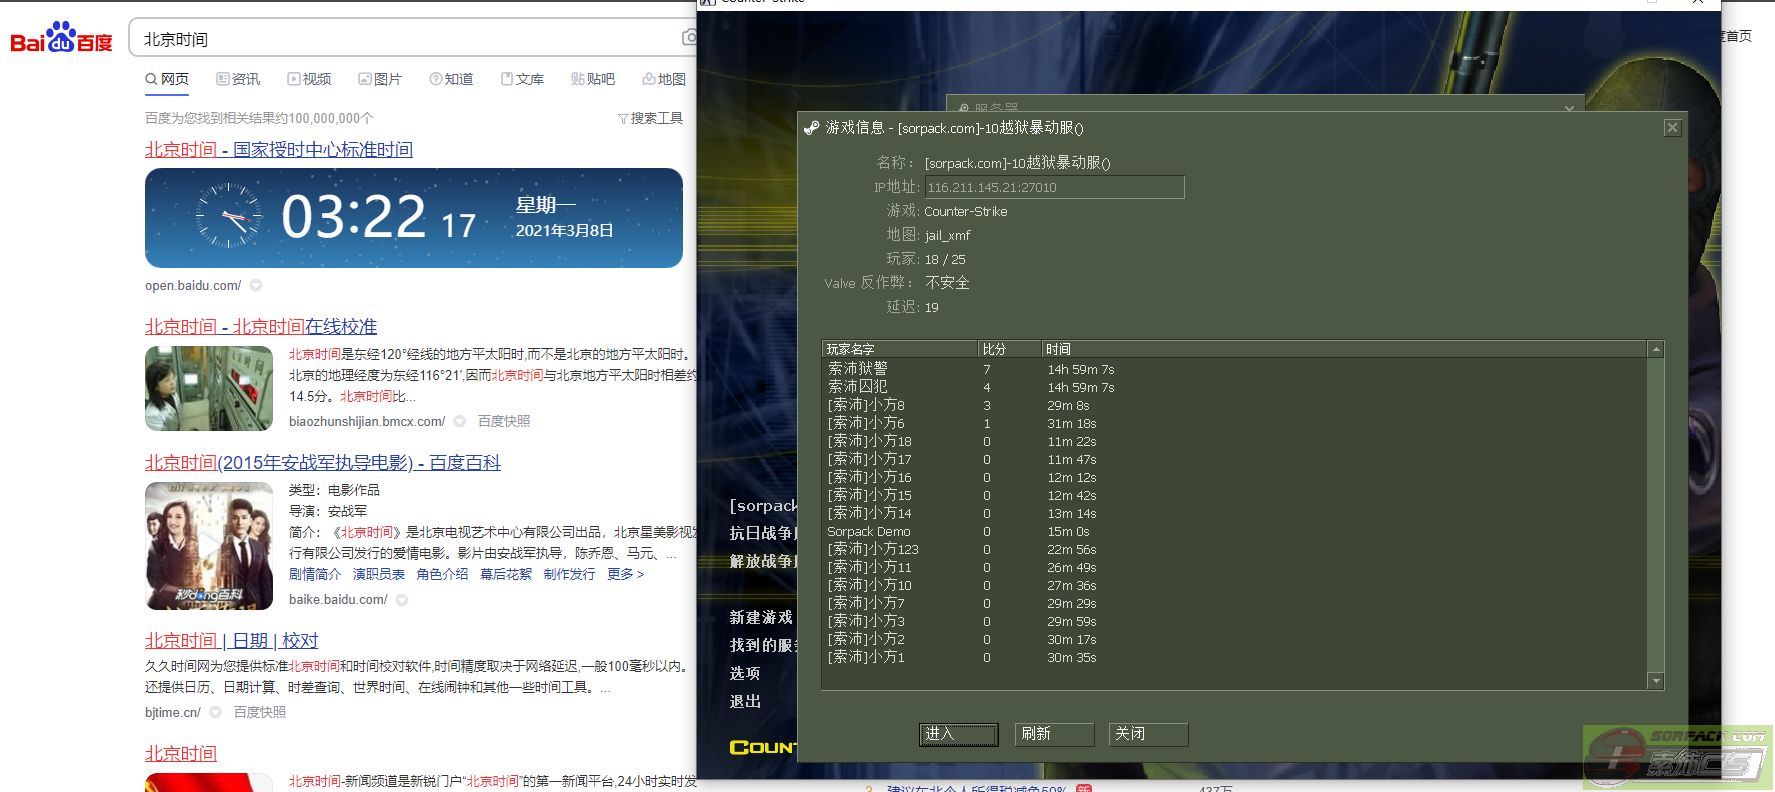The height and width of the screenshot is (792, 1775).
Task: Click the Baidu logo
Action: pyautogui.click(x=61, y=39)
